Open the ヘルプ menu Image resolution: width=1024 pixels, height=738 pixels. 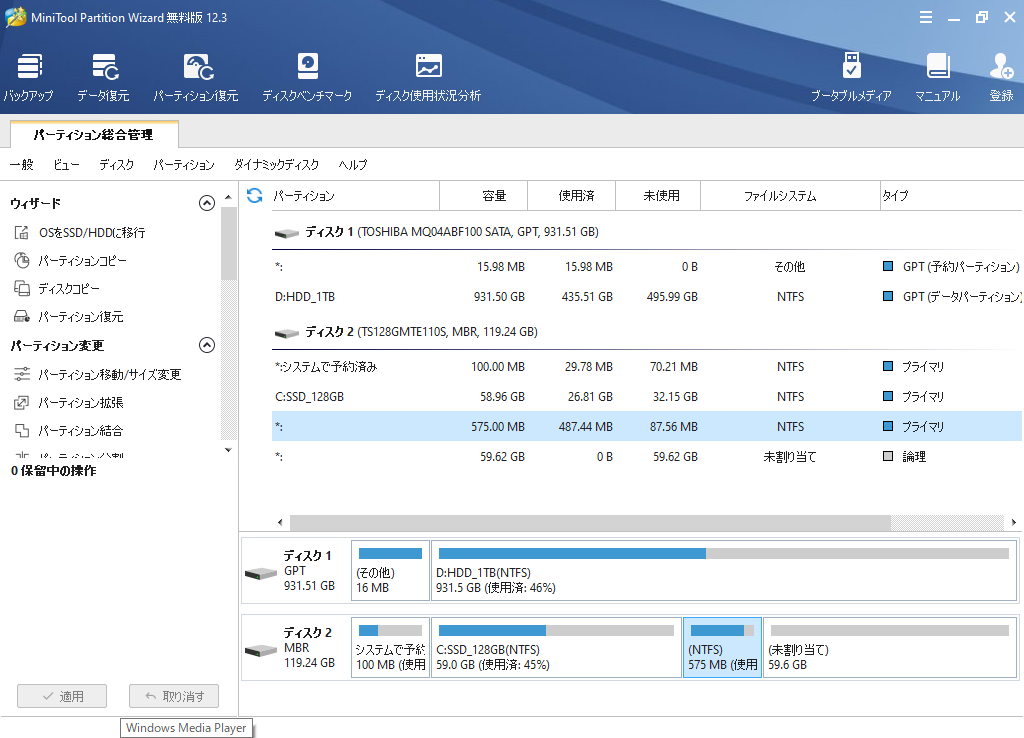point(353,165)
